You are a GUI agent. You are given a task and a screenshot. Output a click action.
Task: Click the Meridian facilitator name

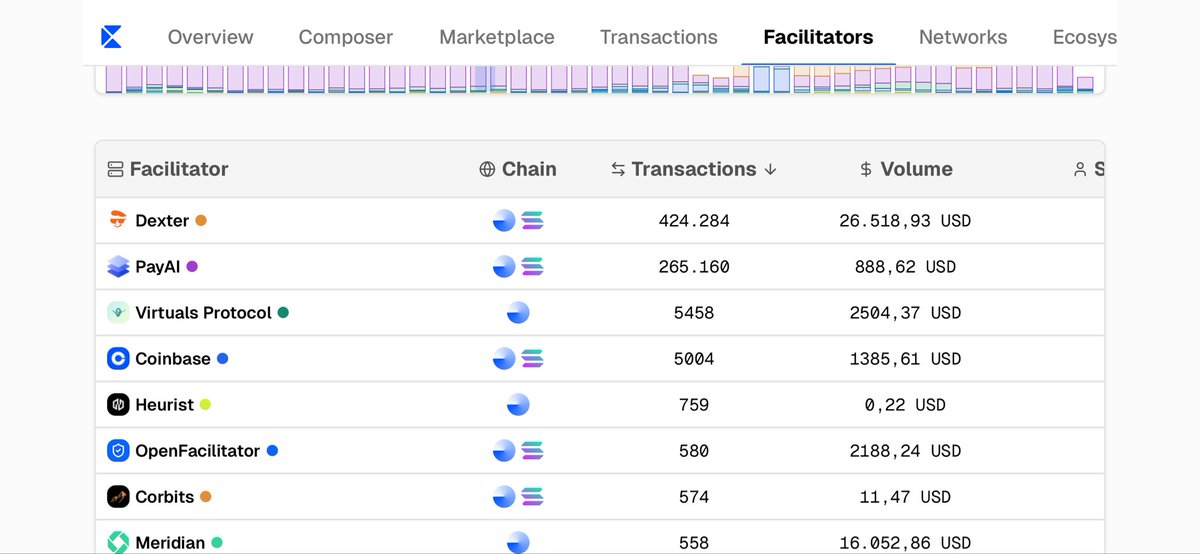click(x=170, y=543)
